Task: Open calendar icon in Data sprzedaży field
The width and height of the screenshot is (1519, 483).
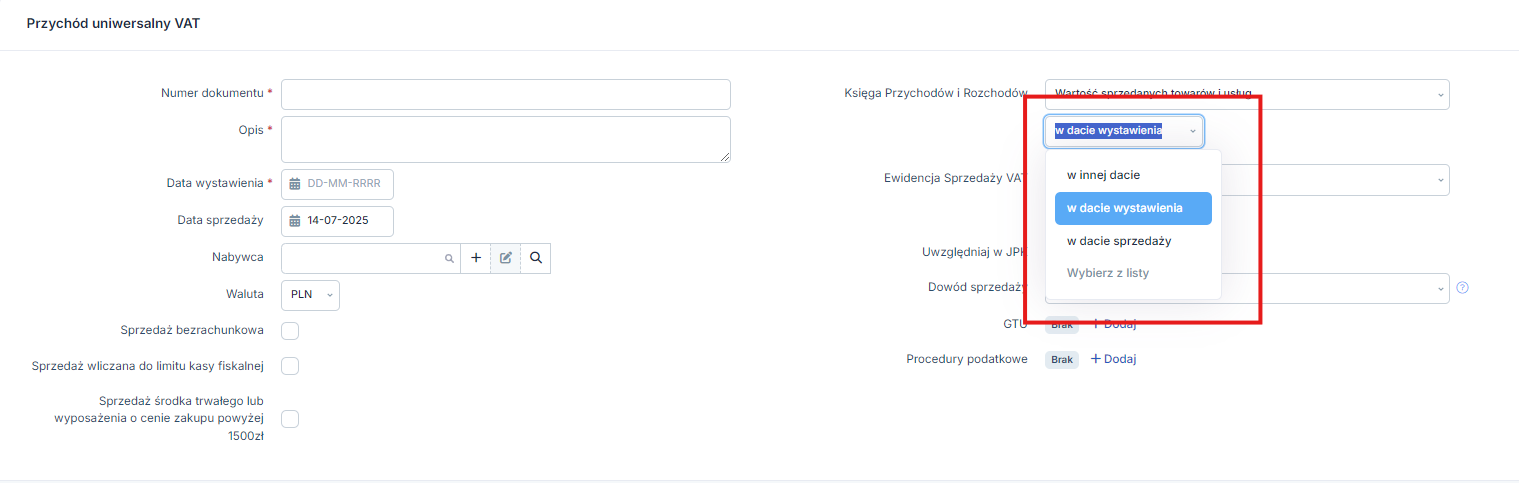Action: point(295,221)
